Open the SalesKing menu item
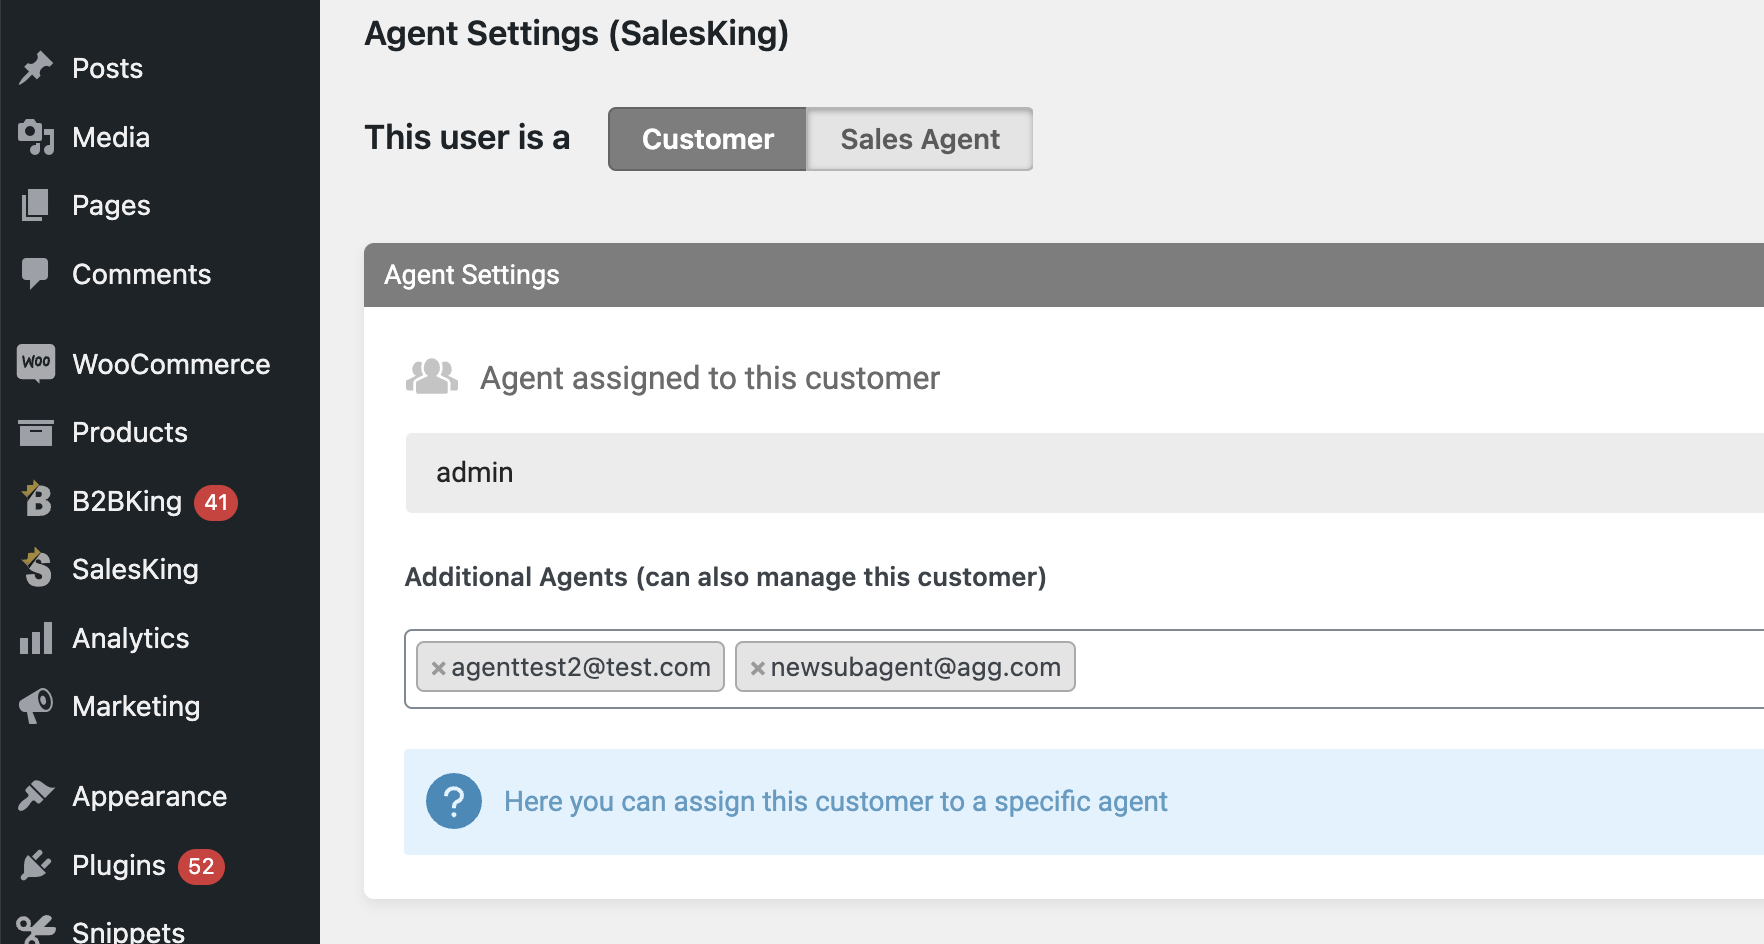This screenshot has height=944, width=1764. [x=135, y=569]
